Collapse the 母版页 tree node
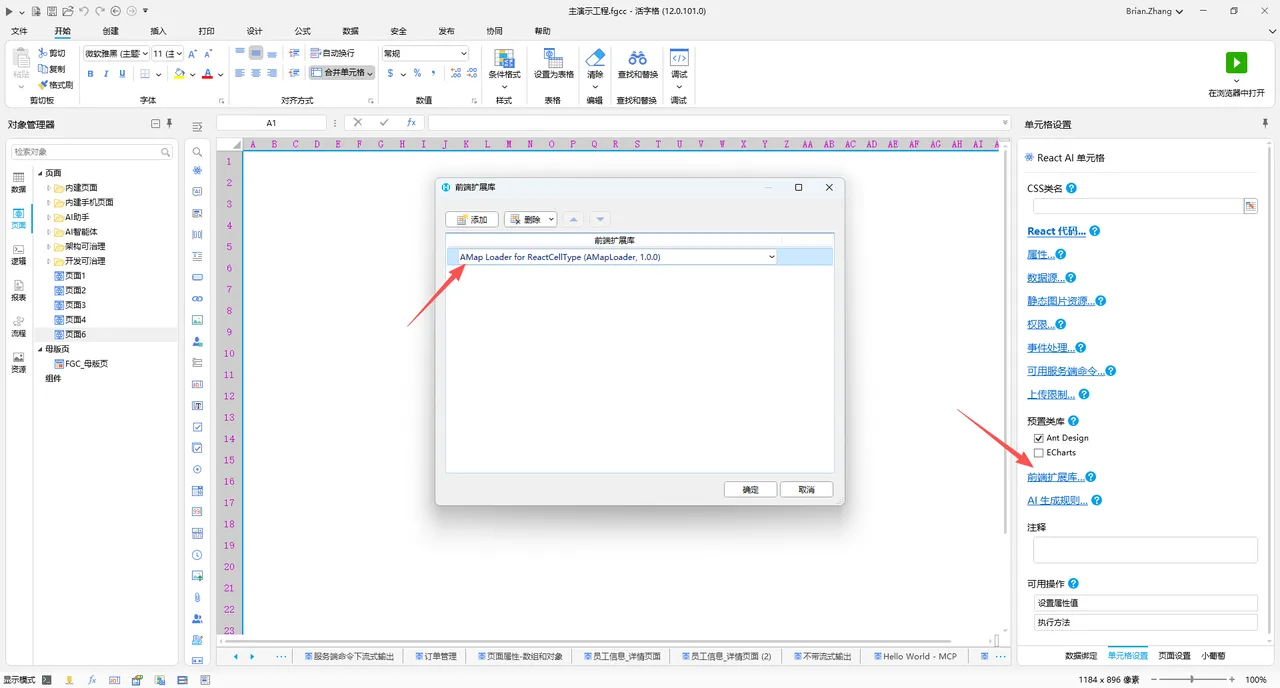The height and width of the screenshot is (688, 1280). point(40,349)
